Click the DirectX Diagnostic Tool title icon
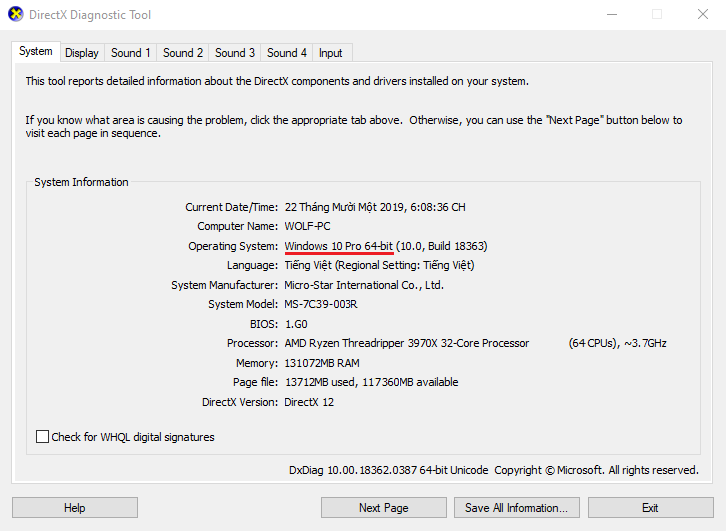The width and height of the screenshot is (726, 531). coord(16,14)
